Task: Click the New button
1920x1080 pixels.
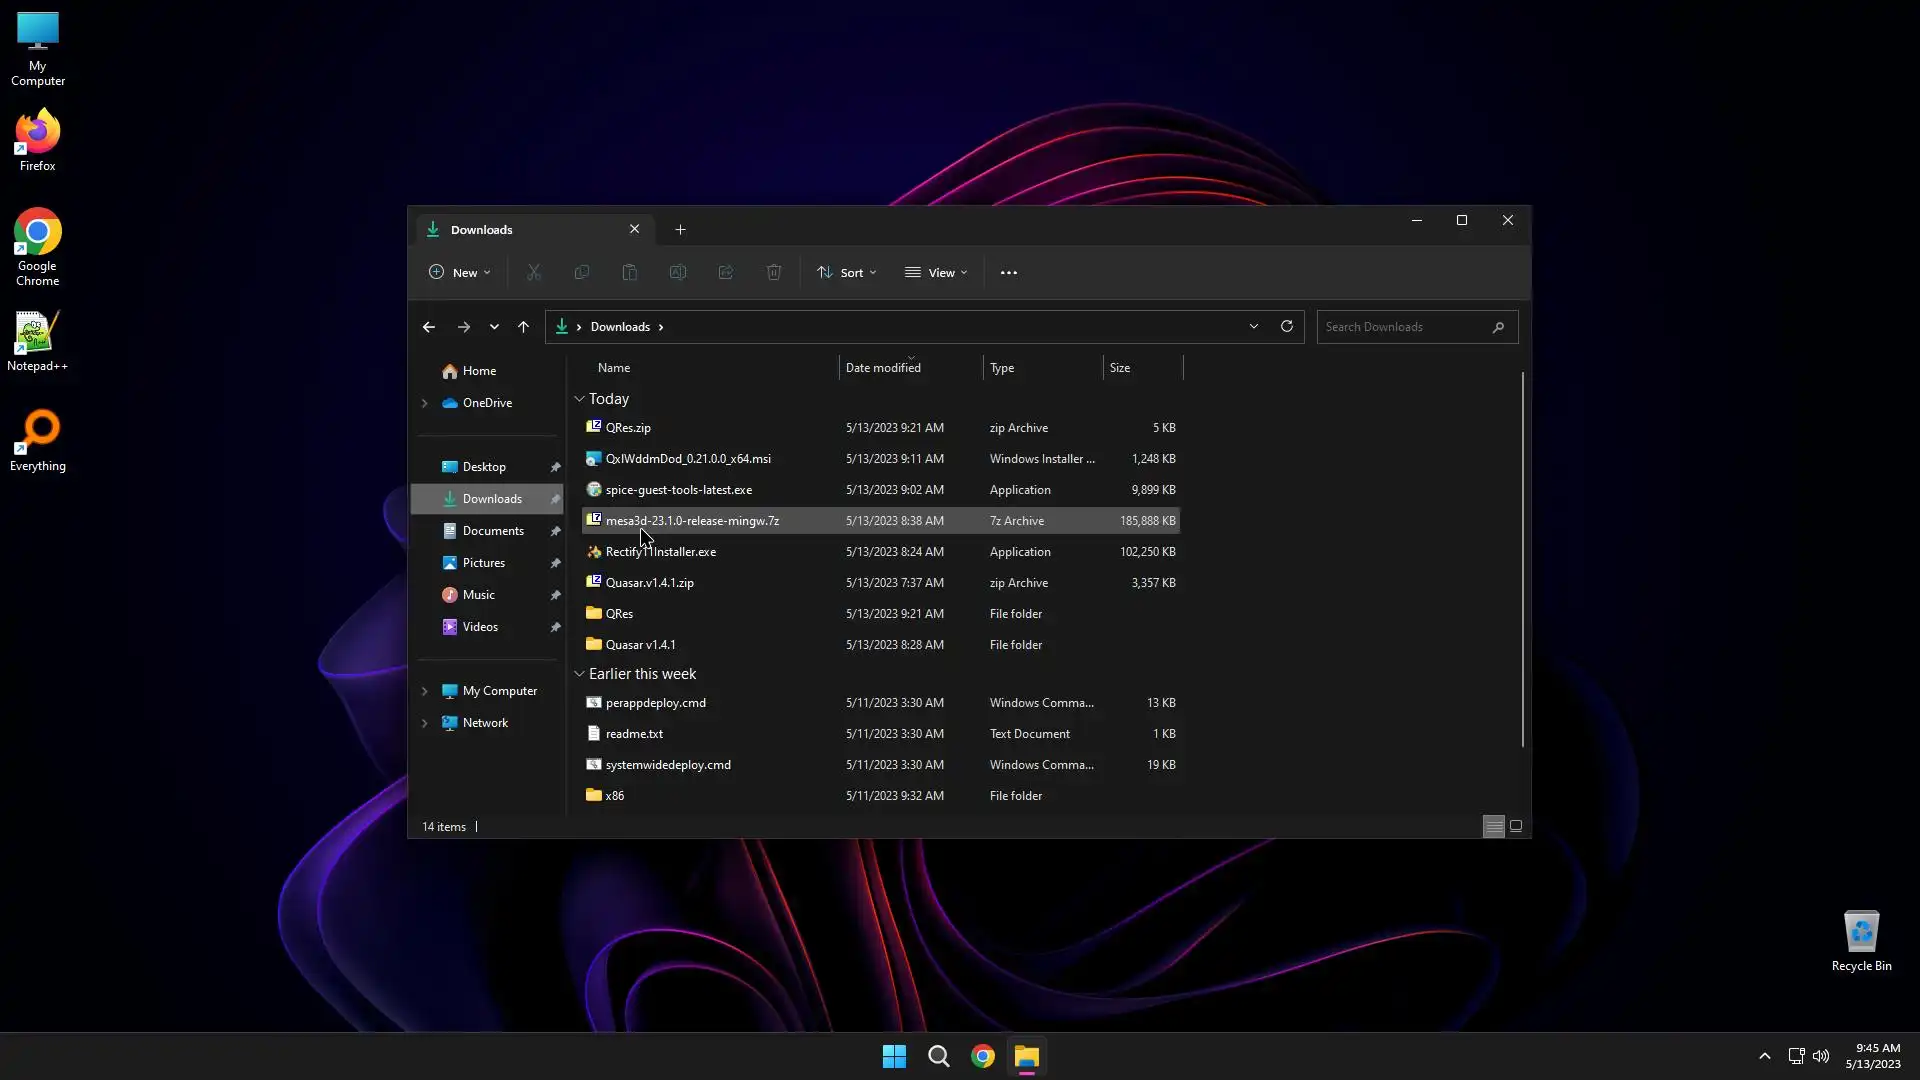Action: pyautogui.click(x=459, y=272)
